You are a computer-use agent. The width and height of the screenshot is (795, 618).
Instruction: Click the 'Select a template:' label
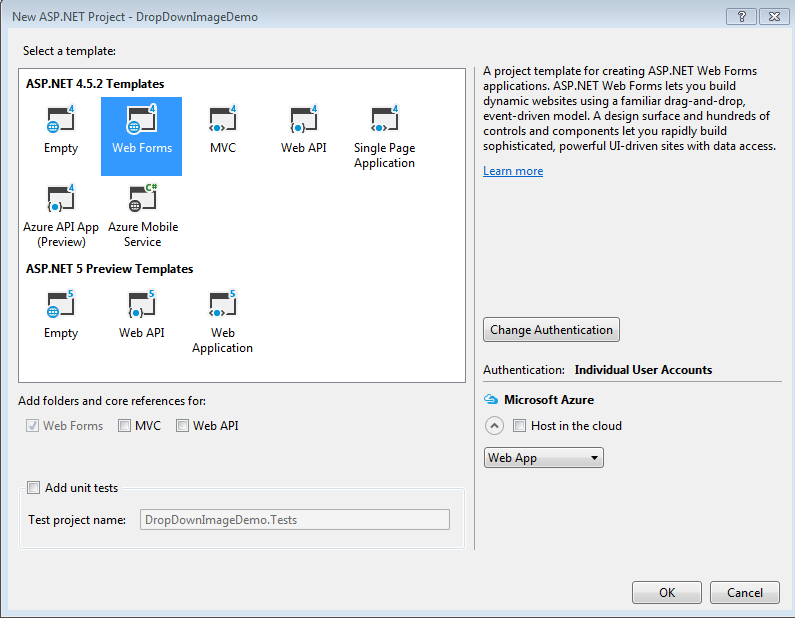point(69,51)
